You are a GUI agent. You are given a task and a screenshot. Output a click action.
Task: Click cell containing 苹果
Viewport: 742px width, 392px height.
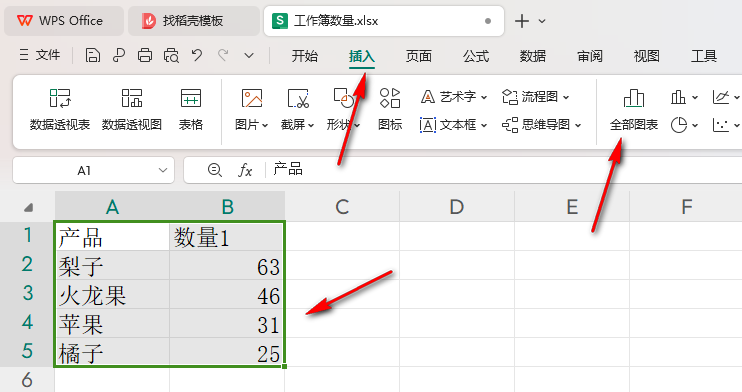pyautogui.click(x=112, y=323)
